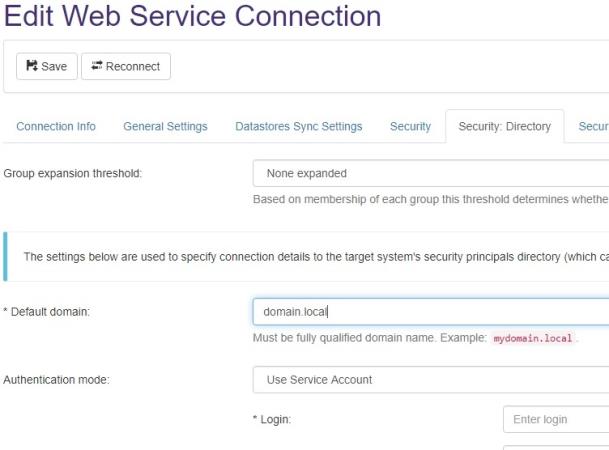Select the Security: Directory tab

[x=504, y=127]
